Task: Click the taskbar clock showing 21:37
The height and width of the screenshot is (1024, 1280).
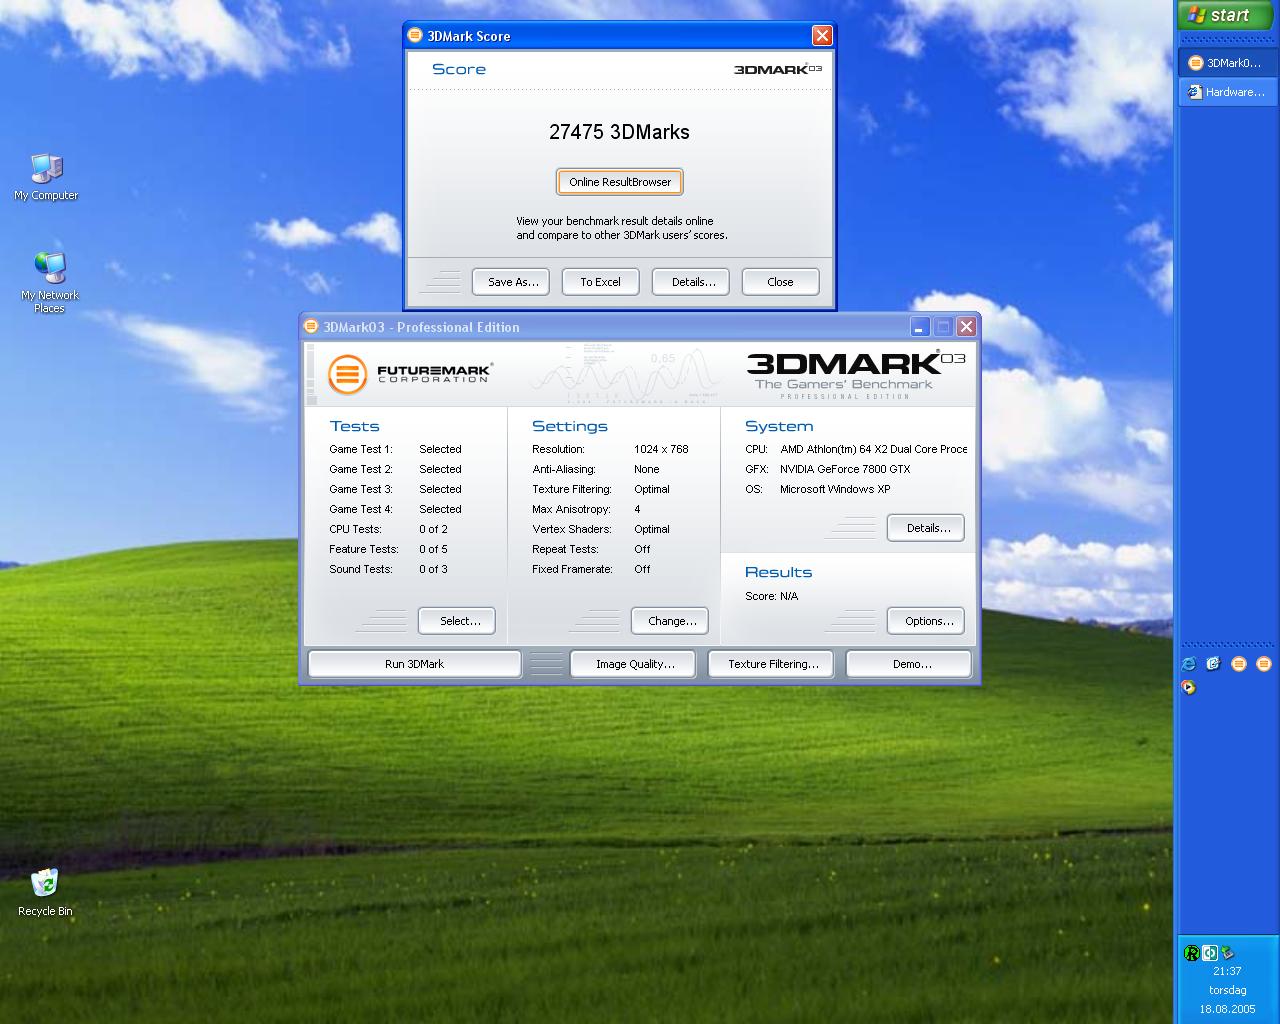Action: pos(1227,971)
